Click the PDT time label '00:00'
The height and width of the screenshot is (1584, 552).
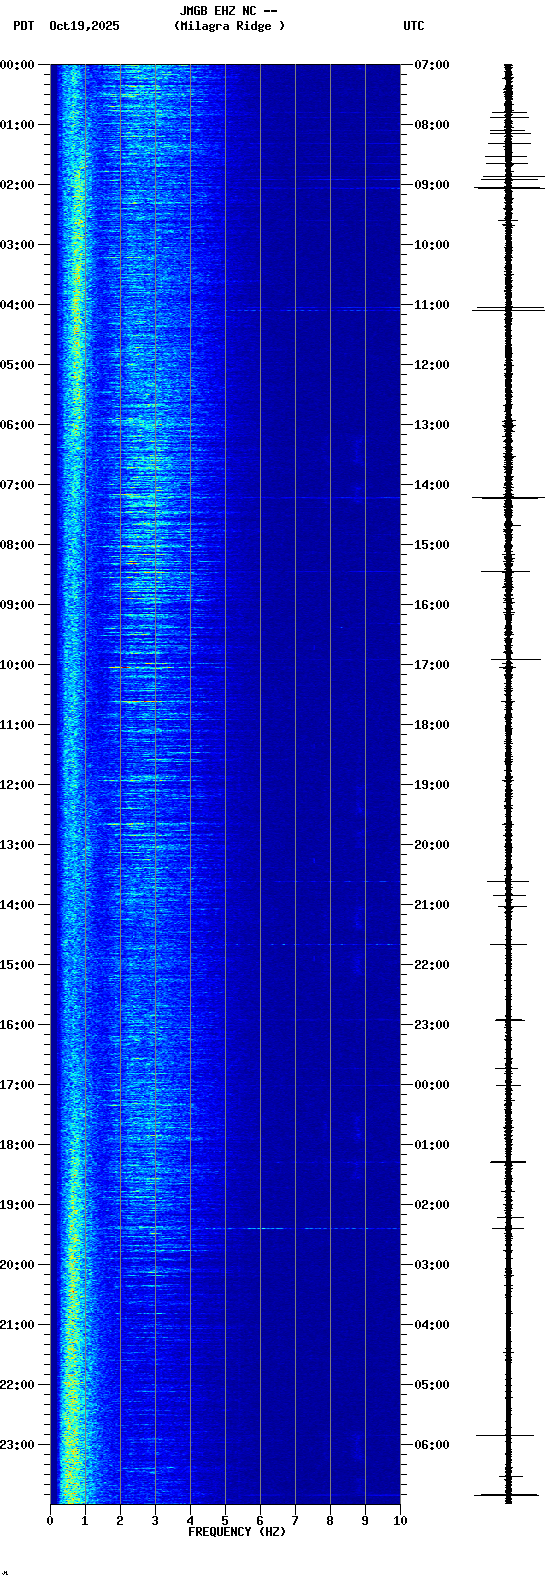pyautogui.click(x=17, y=65)
